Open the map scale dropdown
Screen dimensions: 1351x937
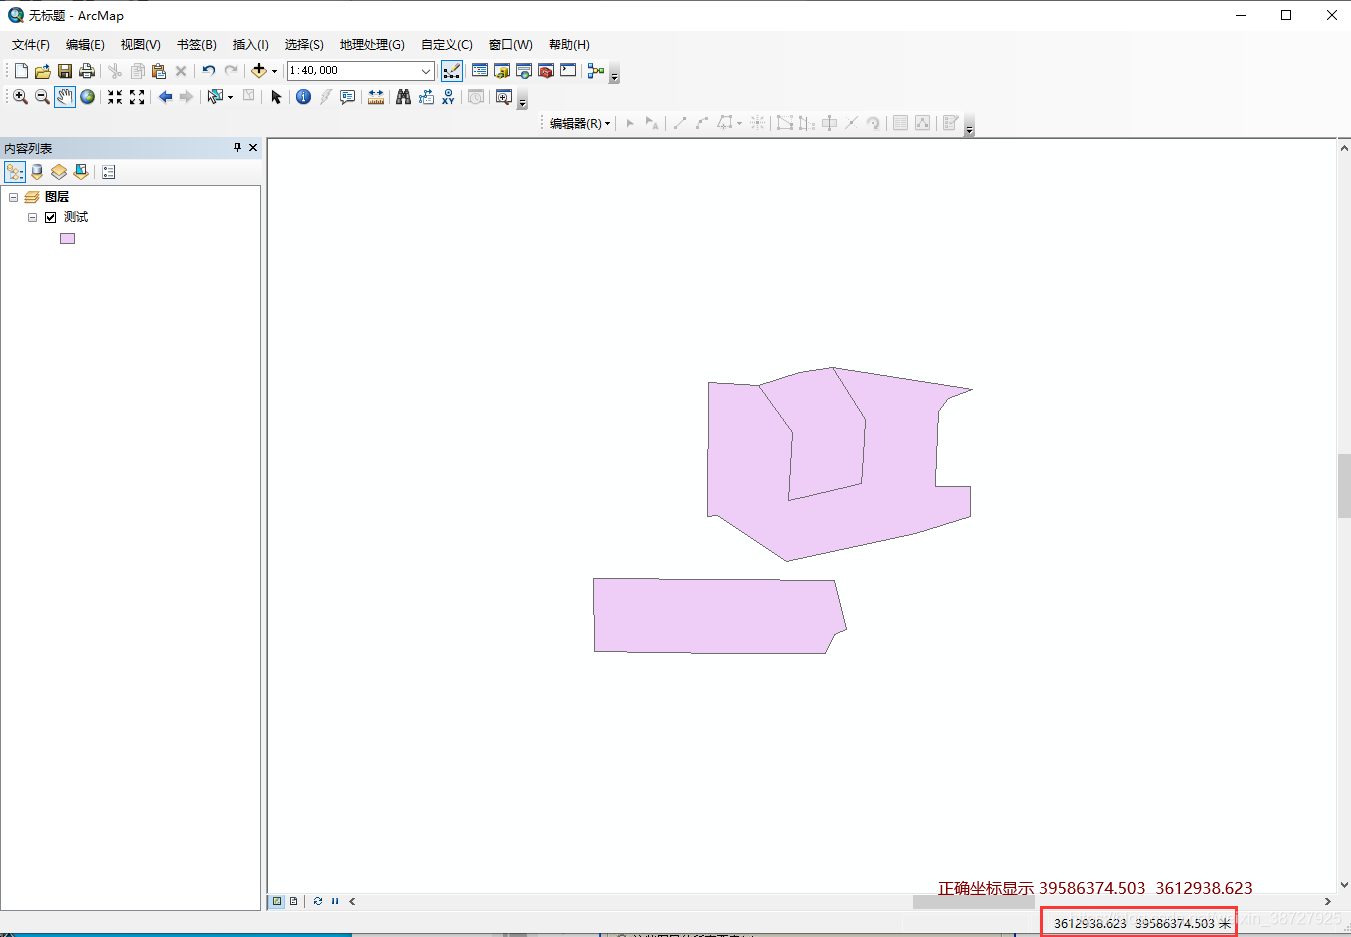point(426,71)
